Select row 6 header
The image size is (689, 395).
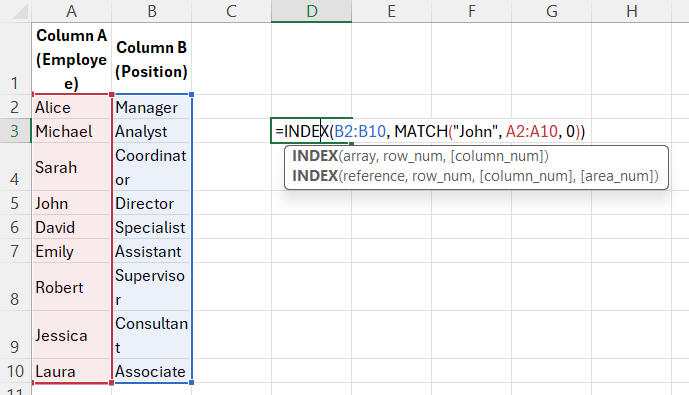pyautogui.click(x=15, y=227)
